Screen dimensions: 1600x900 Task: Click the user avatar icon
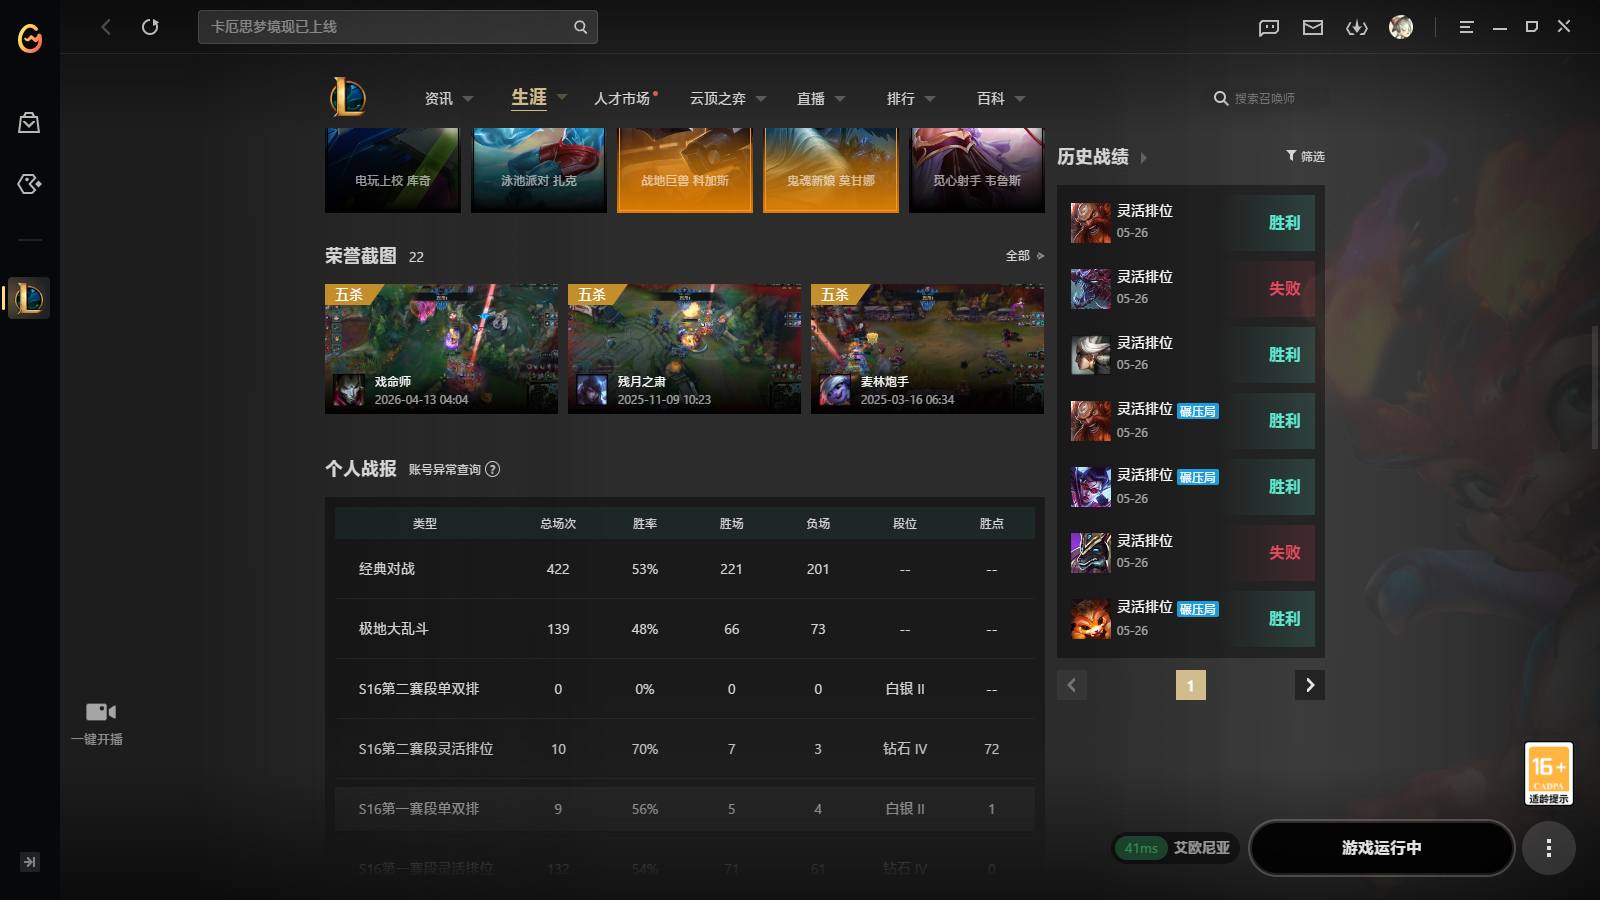[x=1401, y=27]
